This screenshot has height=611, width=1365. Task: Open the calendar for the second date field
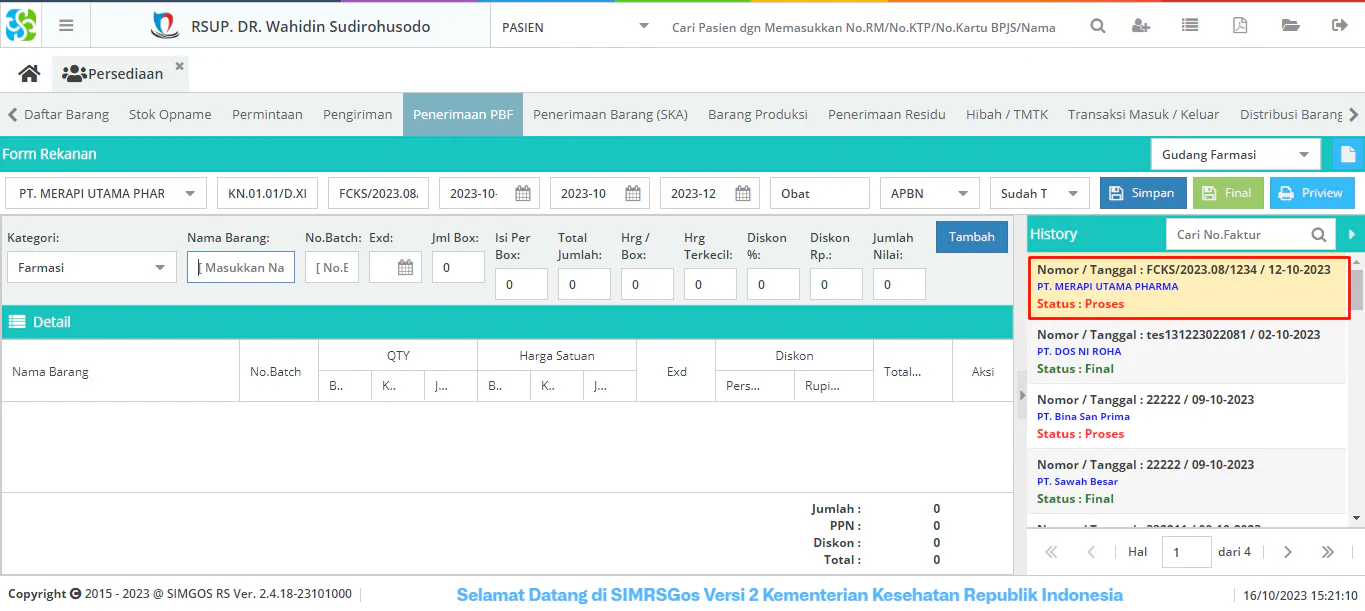click(633, 193)
